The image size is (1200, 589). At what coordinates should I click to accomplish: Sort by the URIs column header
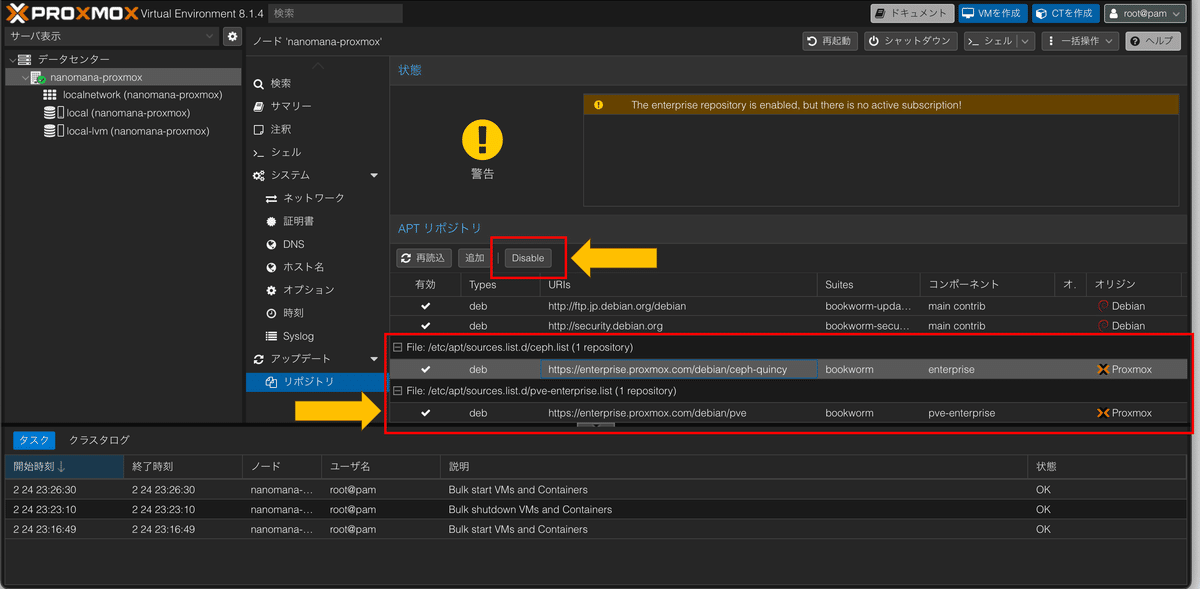(678, 285)
